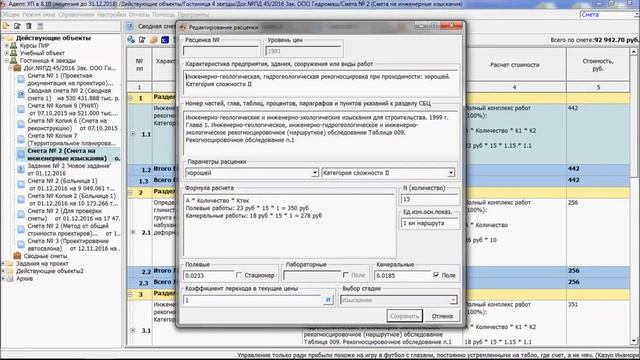Click the edit object icon in left toolbar

(17, 26)
